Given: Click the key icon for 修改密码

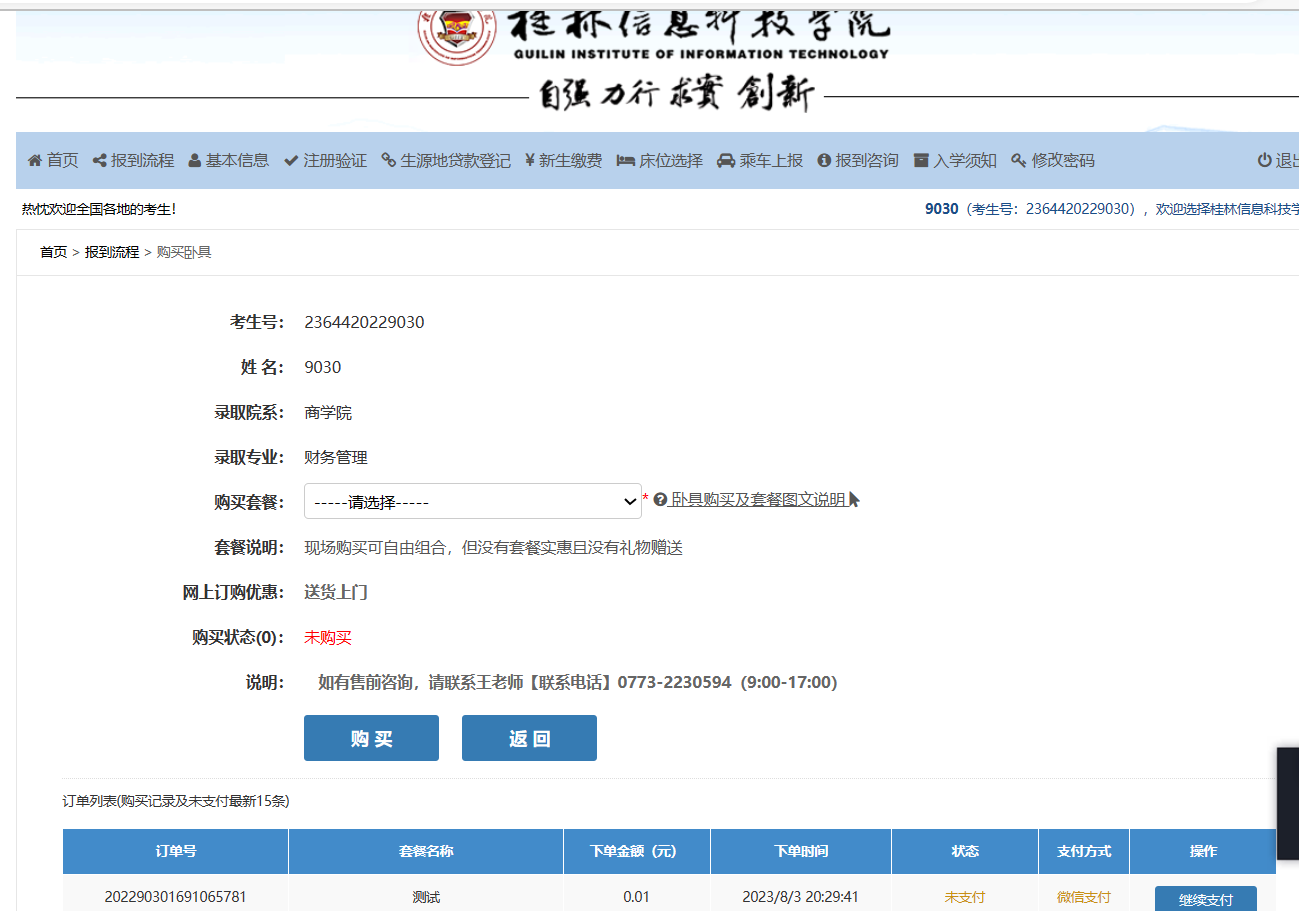Looking at the screenshot, I should pyautogui.click(x=1019, y=161).
